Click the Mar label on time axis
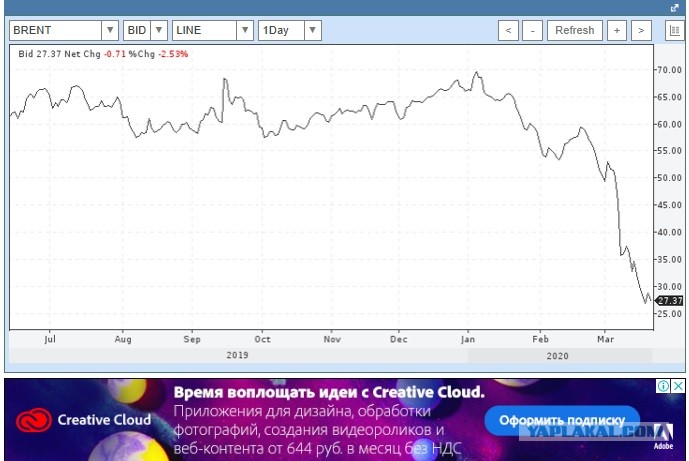Viewport: 689px width, 461px height. pyautogui.click(x=606, y=339)
